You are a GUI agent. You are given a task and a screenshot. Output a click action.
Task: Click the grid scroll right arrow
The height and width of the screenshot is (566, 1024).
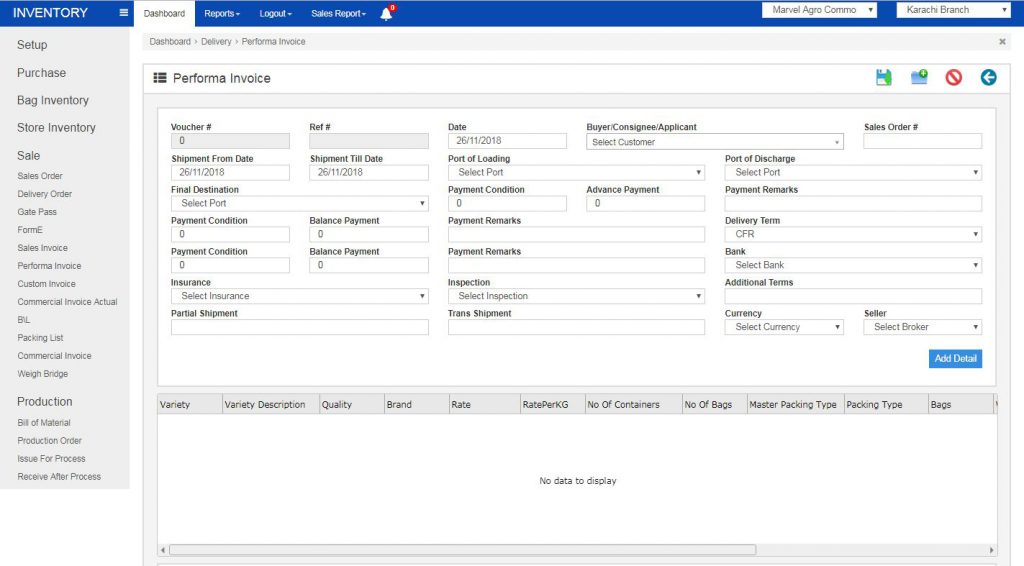(x=991, y=550)
